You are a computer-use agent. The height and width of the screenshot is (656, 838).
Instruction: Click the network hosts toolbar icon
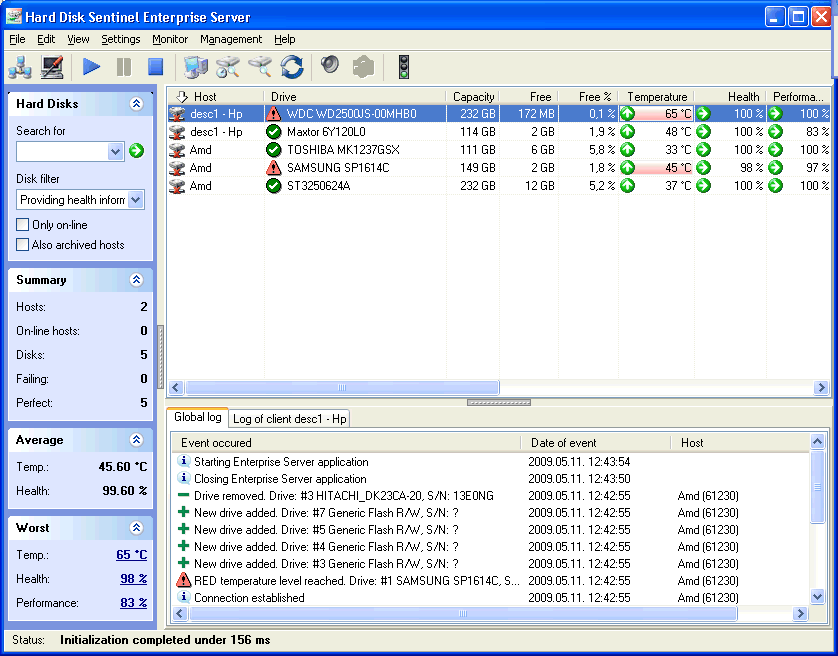[x=20, y=67]
